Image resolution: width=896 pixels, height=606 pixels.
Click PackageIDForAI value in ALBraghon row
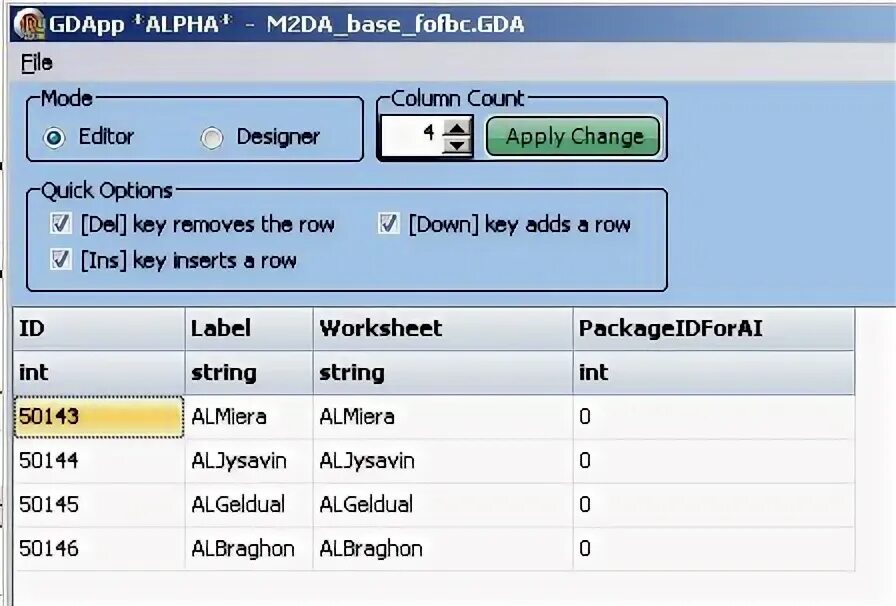[x=712, y=549]
